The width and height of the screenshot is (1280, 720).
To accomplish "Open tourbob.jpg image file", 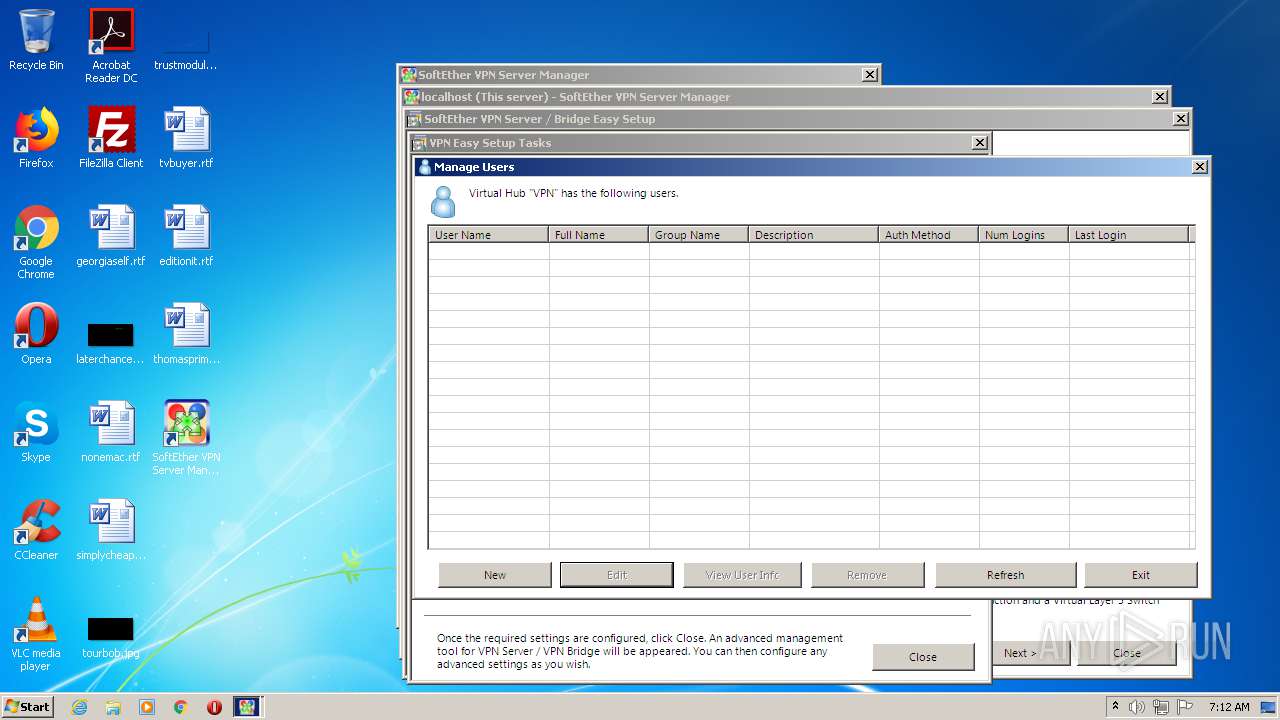I will 111,636.
